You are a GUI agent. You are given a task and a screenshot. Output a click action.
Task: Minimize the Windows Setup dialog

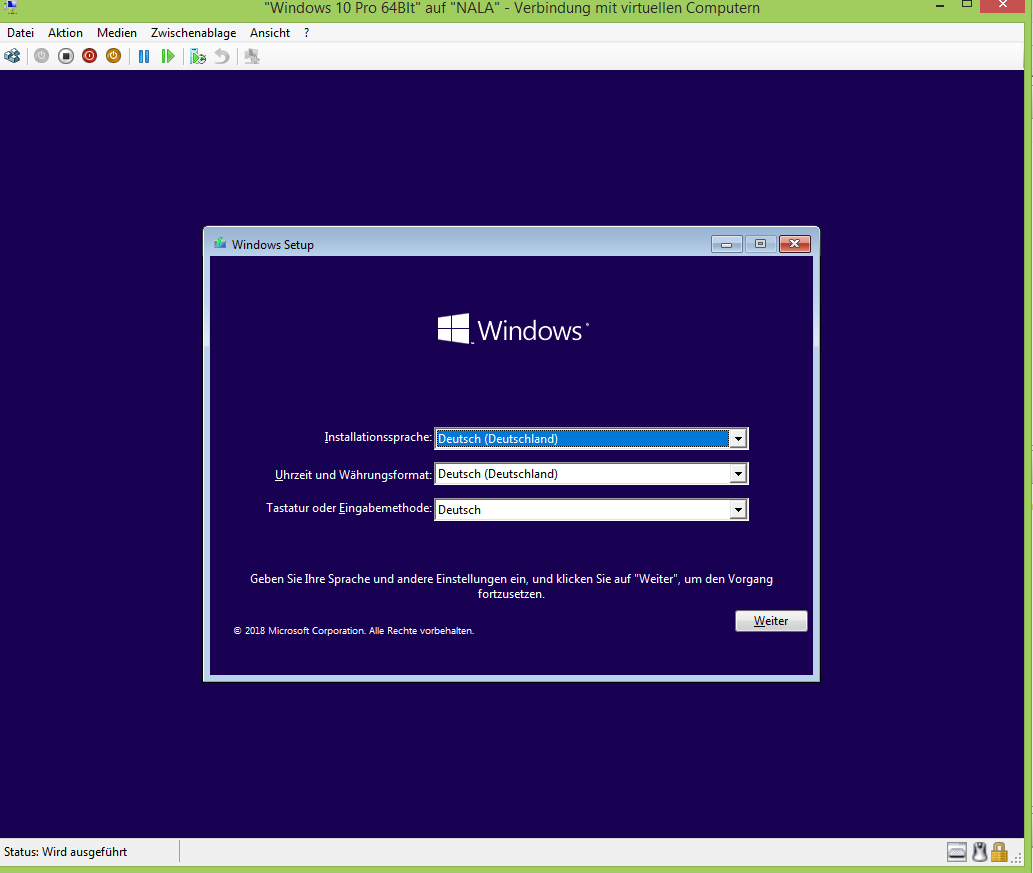pyautogui.click(x=727, y=244)
